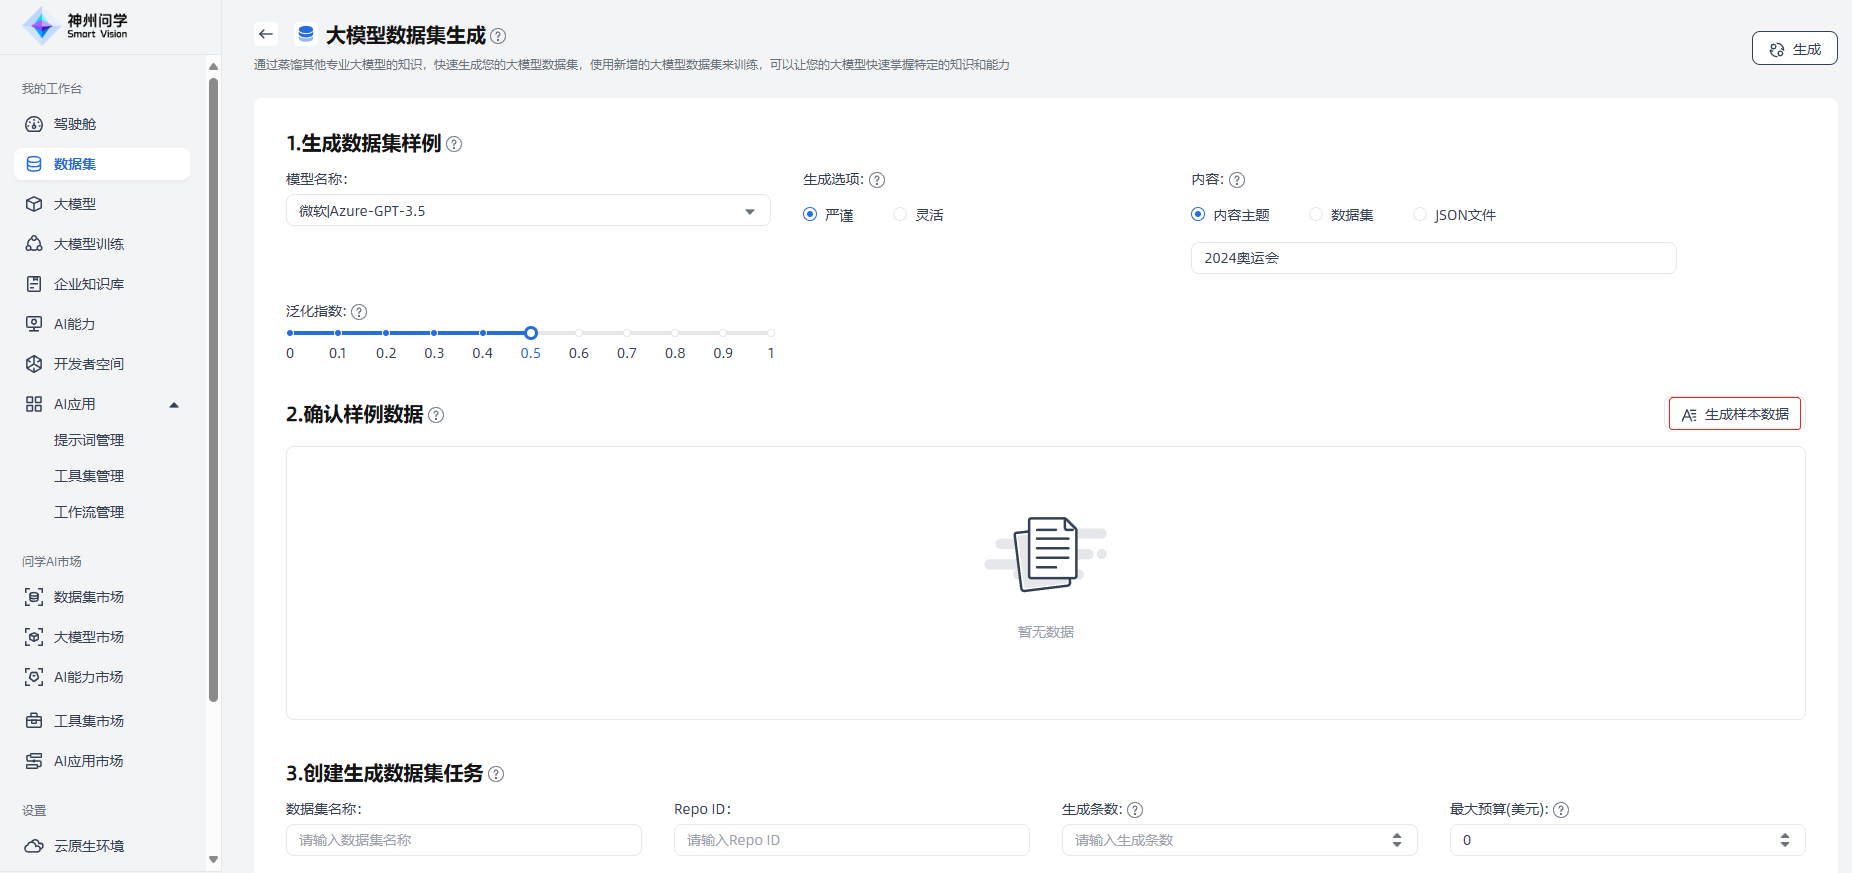
Task: Click help icon next to 生成选项
Action: coord(877,180)
